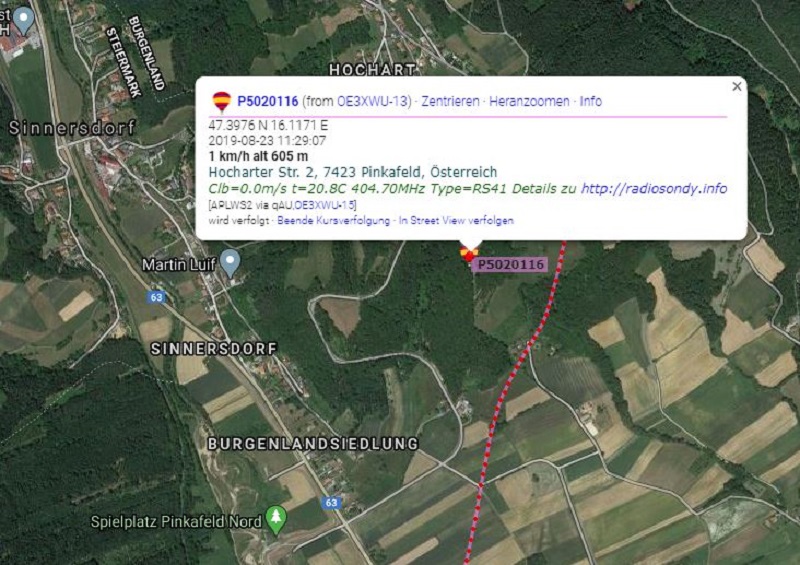Click the upper route 63 road shield
The image size is (800, 565).
pos(156,297)
